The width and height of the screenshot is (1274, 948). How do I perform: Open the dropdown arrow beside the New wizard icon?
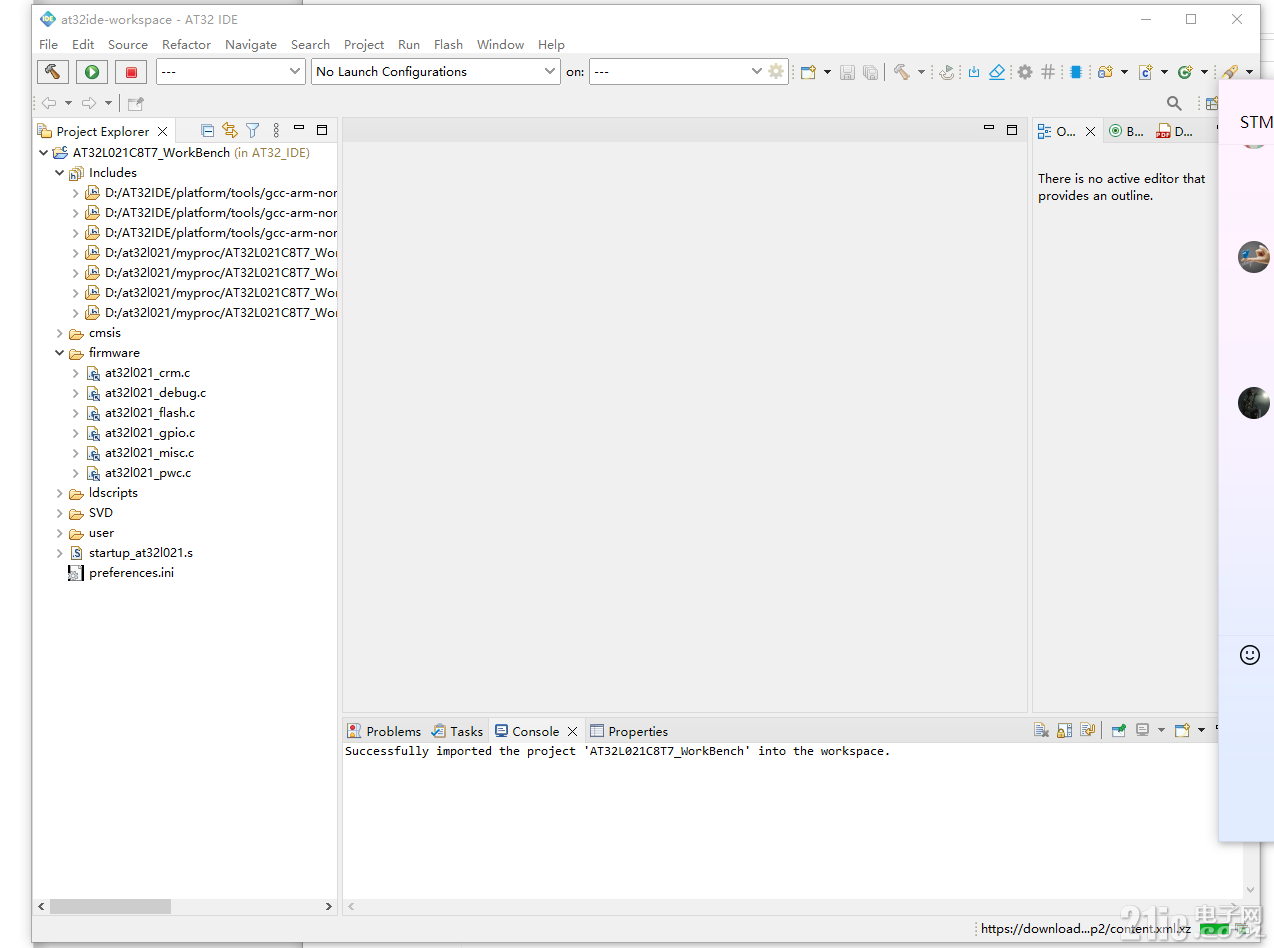coord(827,72)
